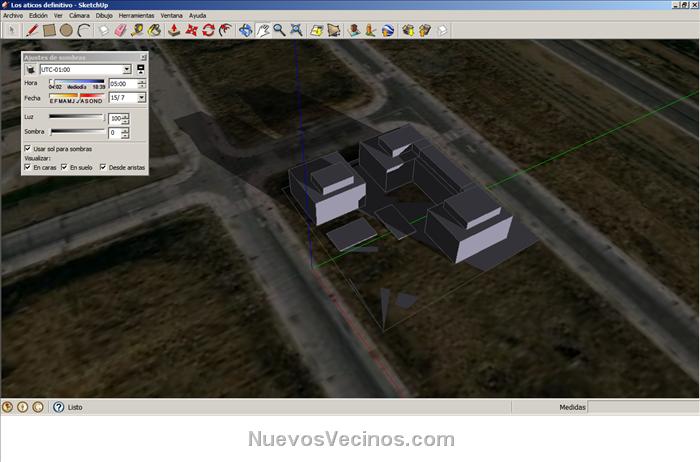The width and height of the screenshot is (700, 462).
Task: Disable 'Desde aristas' shadow display
Action: pos(103,167)
